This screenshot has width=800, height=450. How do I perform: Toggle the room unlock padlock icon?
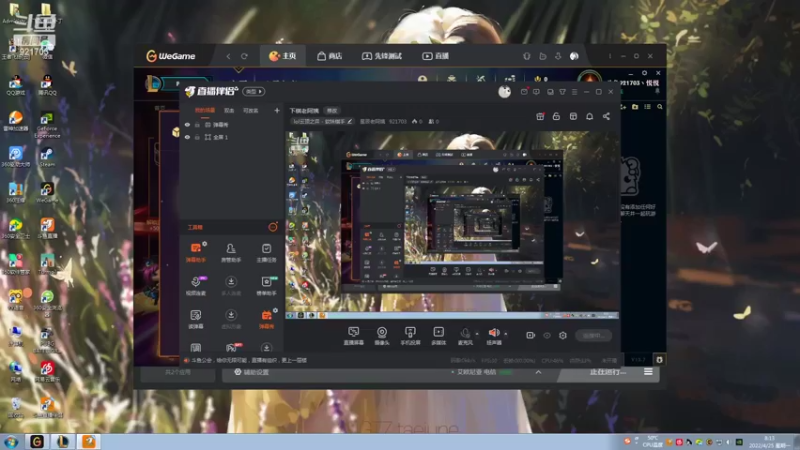pos(556,116)
